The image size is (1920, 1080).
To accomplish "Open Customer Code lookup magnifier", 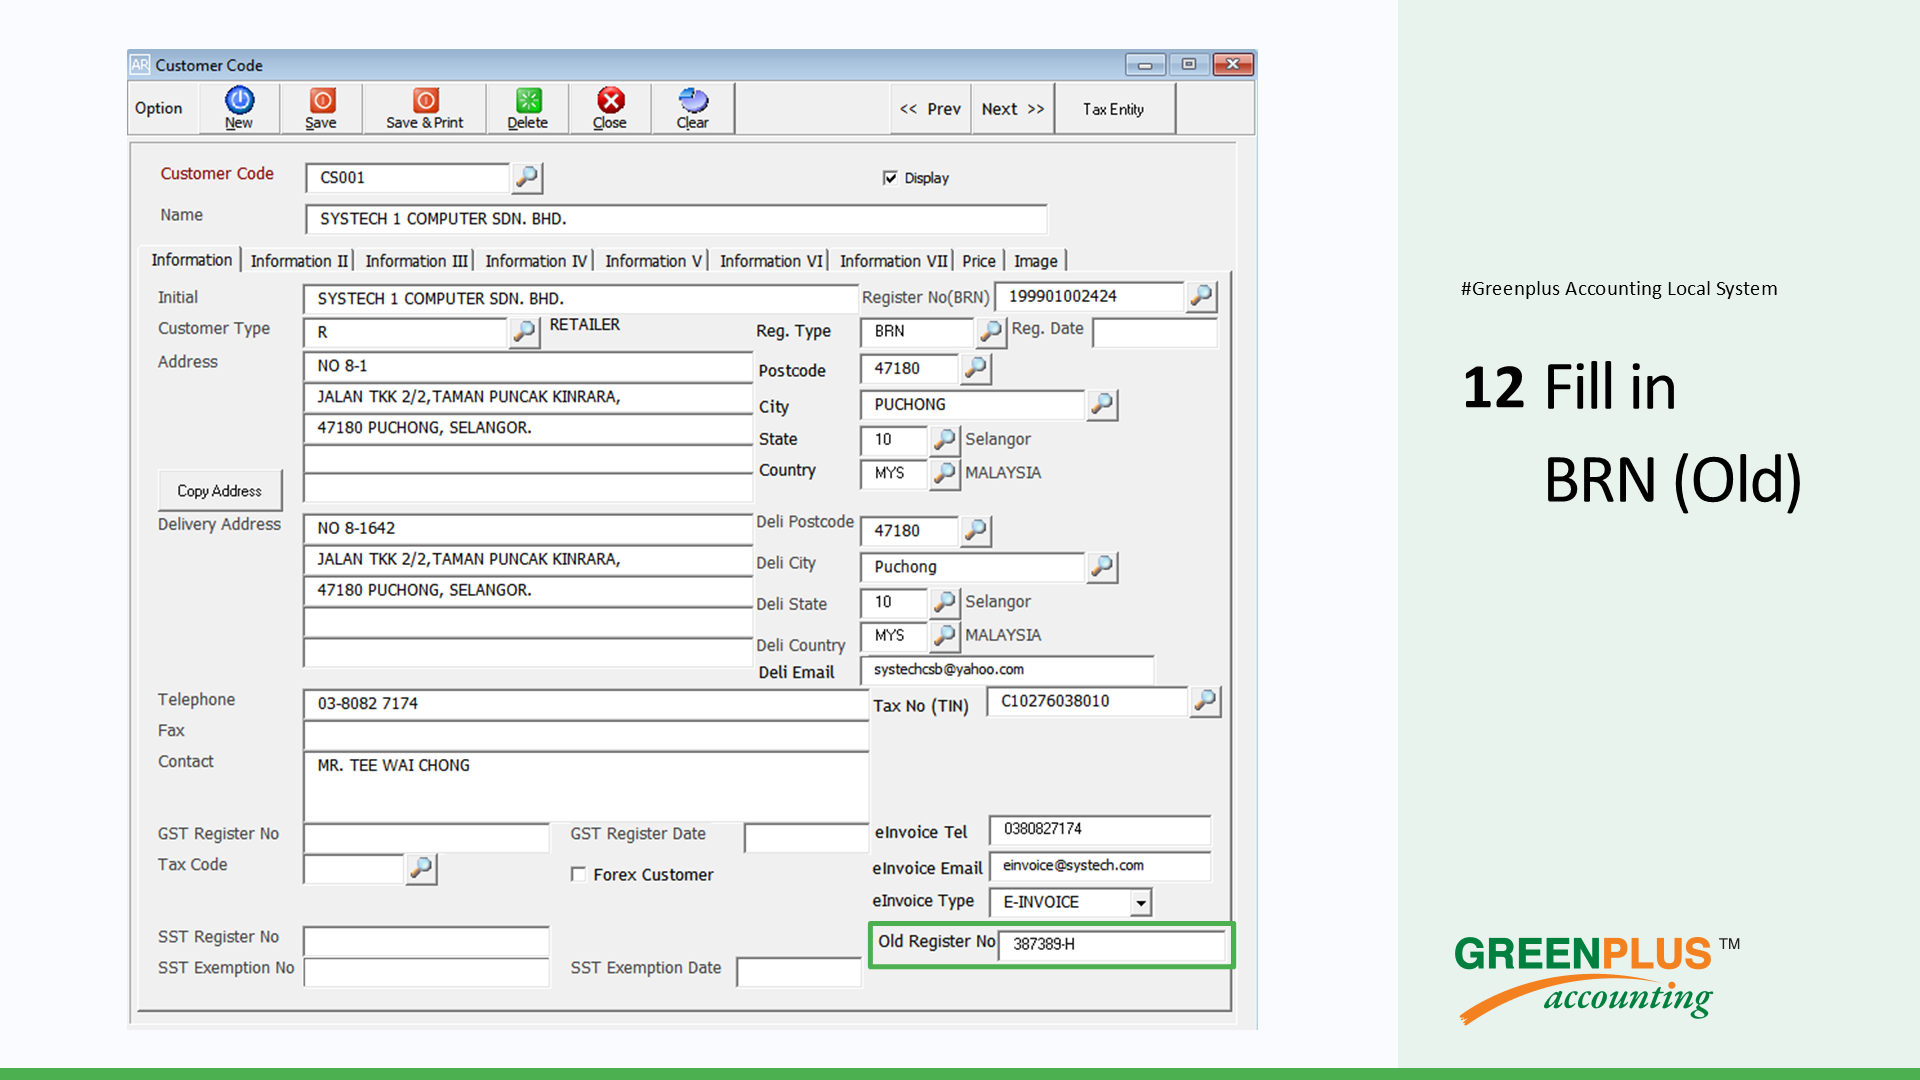I will click(x=527, y=178).
